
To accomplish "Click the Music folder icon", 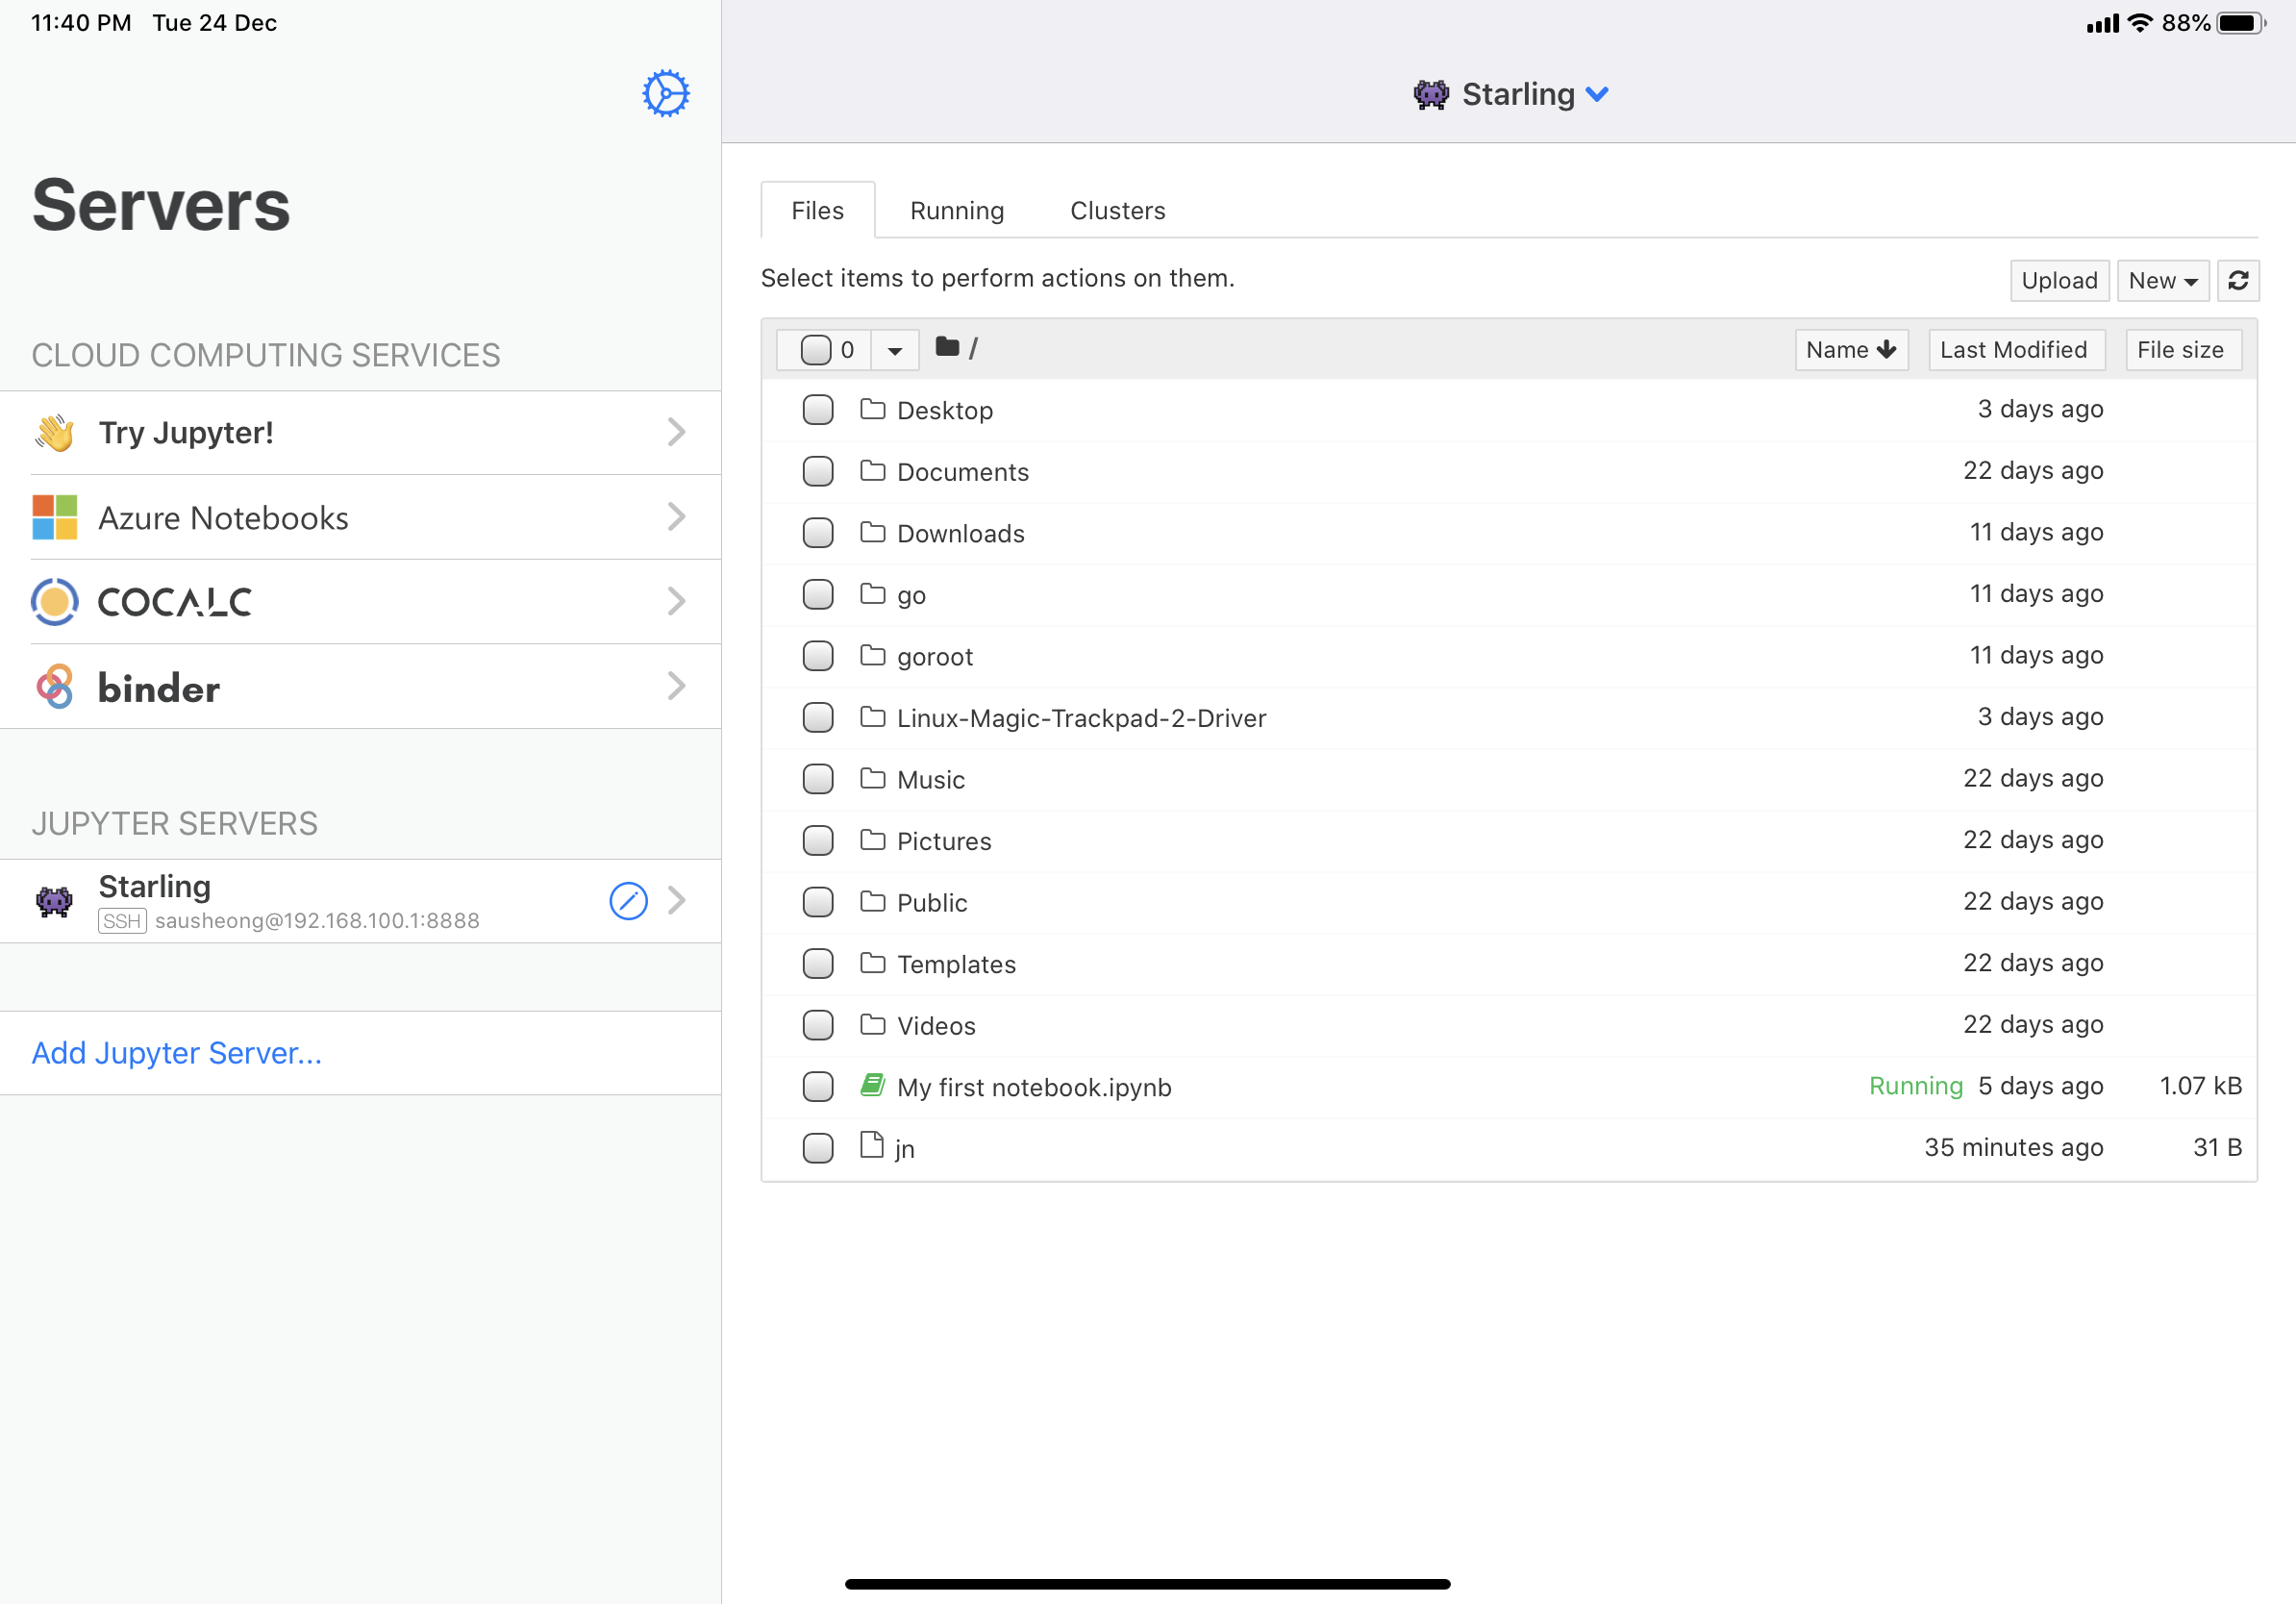I will [872, 778].
